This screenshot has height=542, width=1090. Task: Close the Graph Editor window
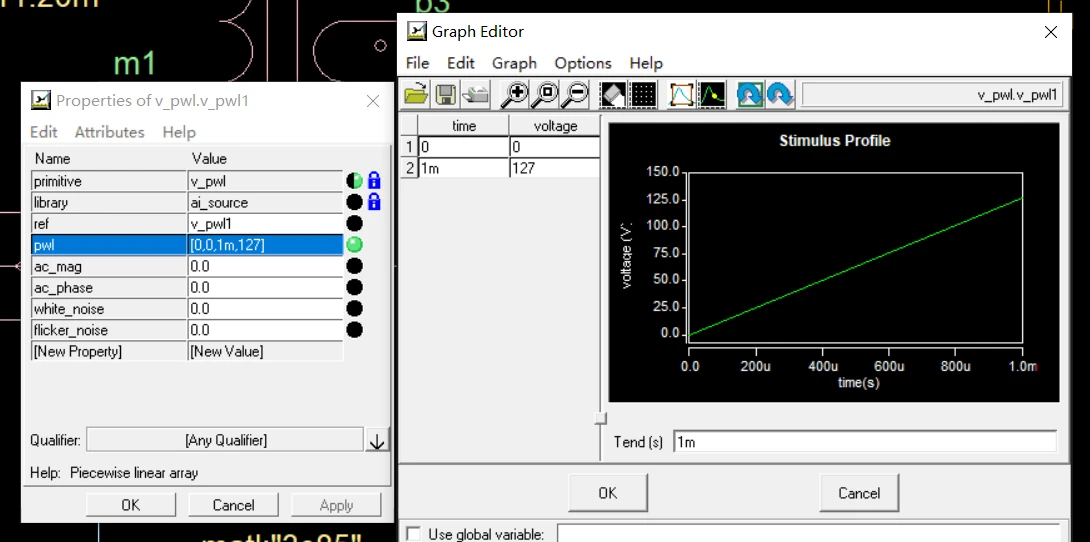[1051, 32]
